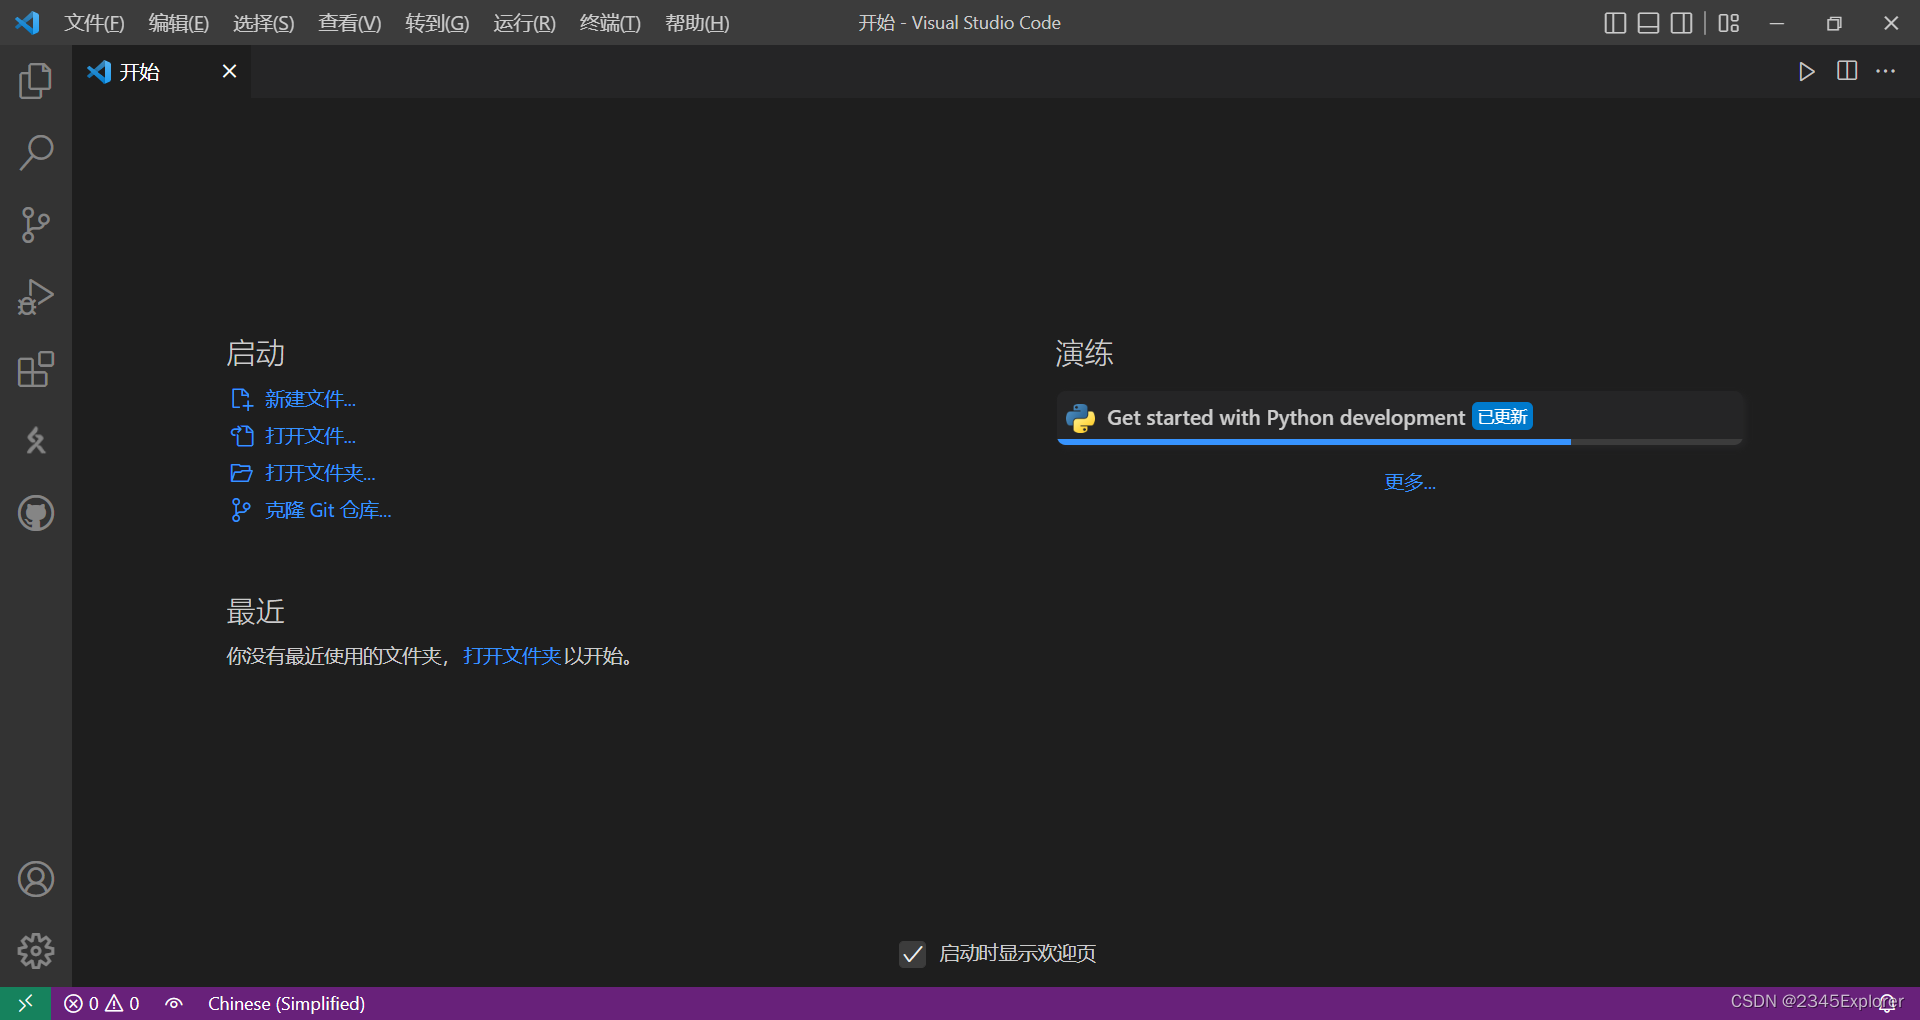Open the GitHub view in activity bar

click(35, 513)
